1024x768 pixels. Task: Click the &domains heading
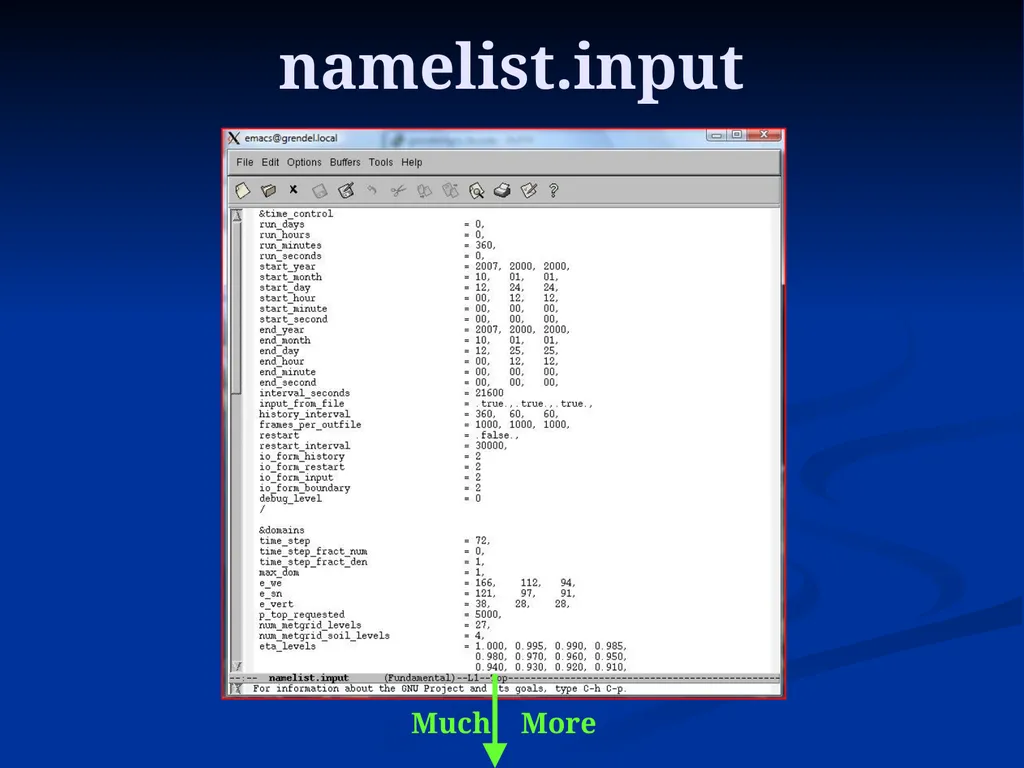click(281, 530)
